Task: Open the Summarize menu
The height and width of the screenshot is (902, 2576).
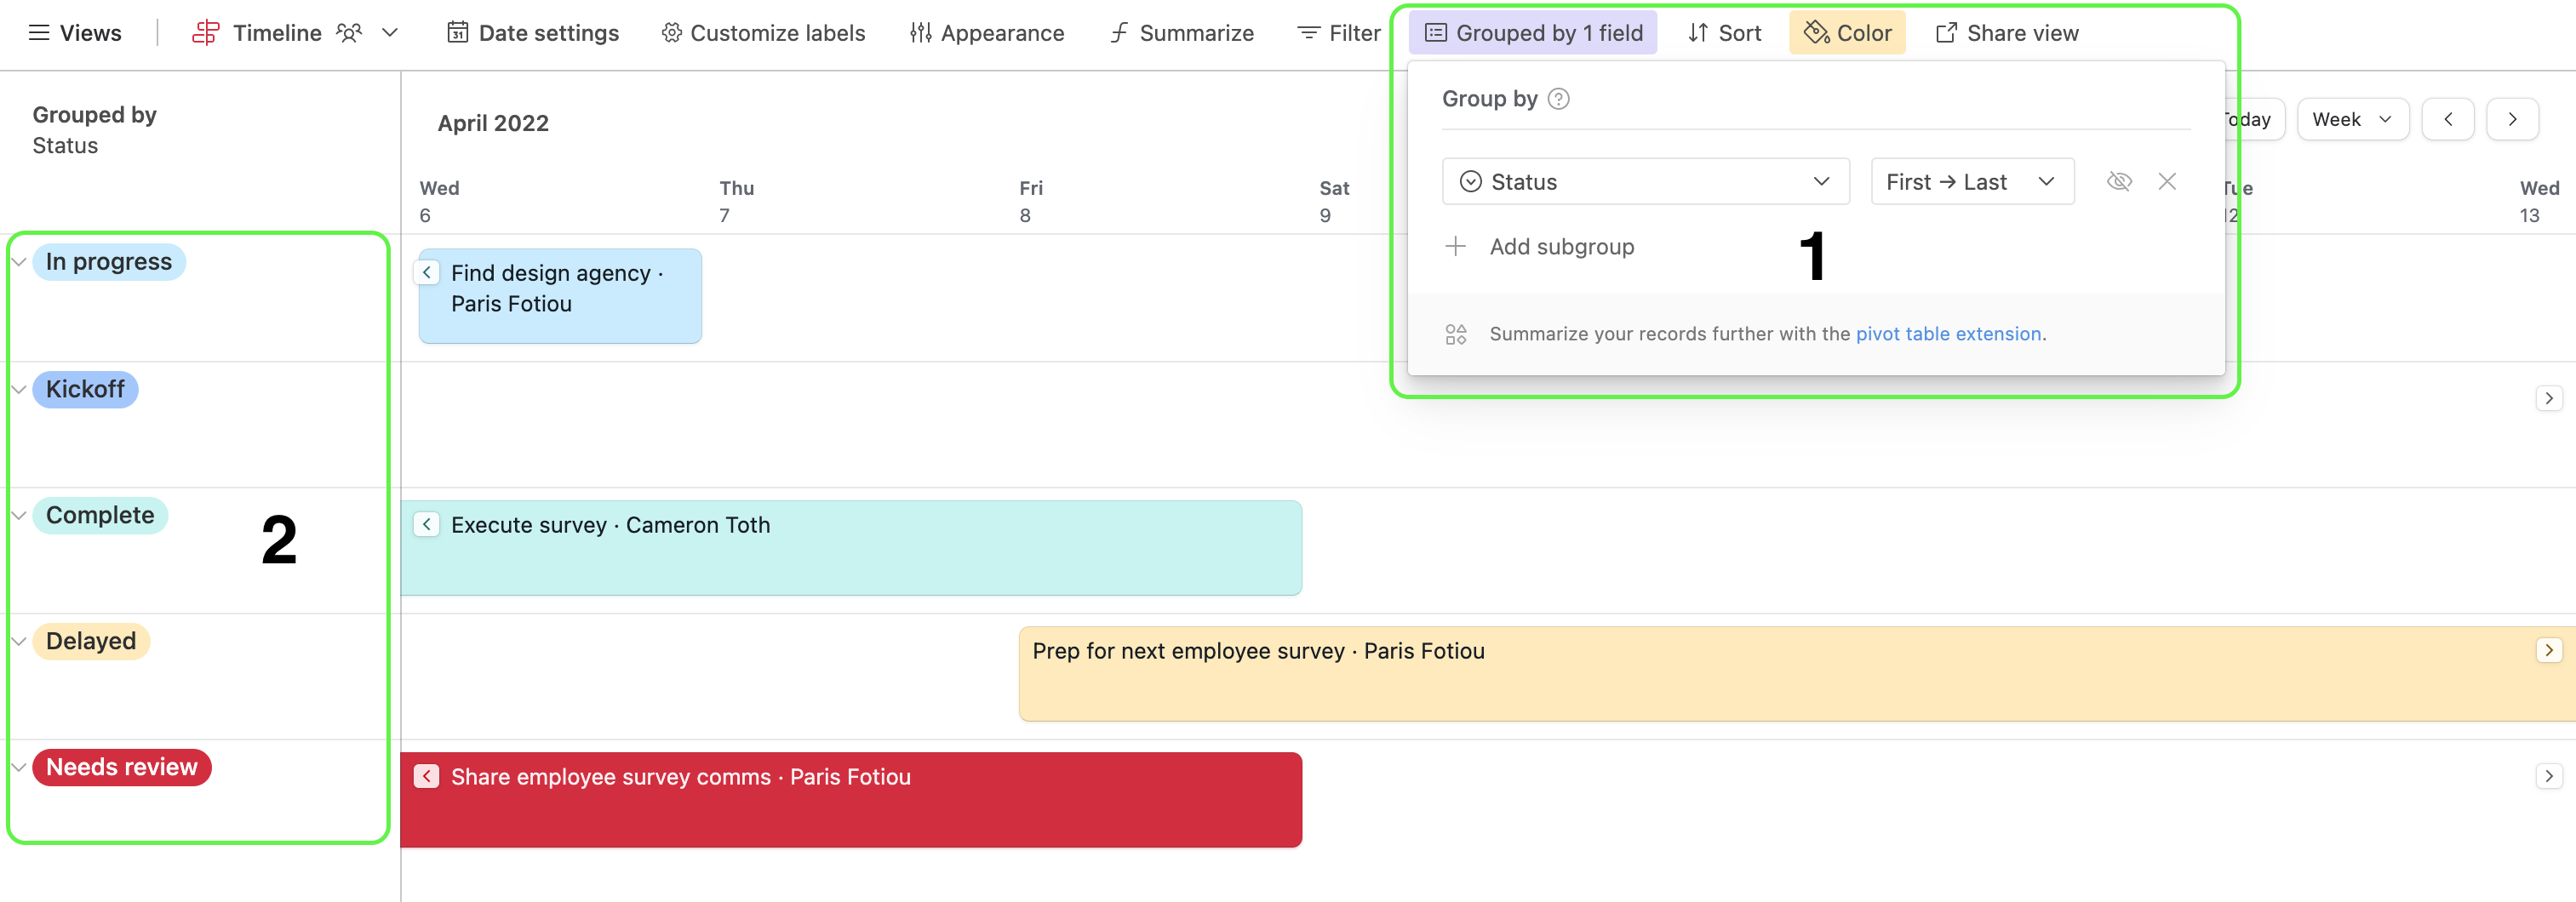Action: (x=1181, y=33)
